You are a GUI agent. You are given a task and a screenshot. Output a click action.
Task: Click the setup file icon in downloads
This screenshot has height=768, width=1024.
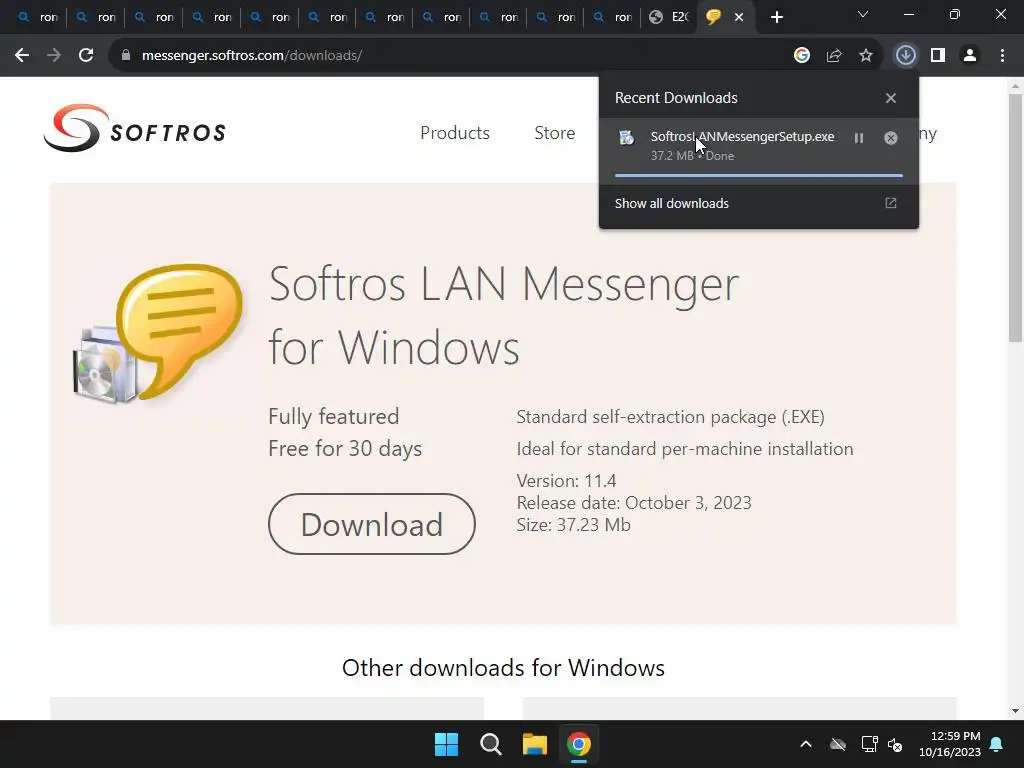point(627,138)
